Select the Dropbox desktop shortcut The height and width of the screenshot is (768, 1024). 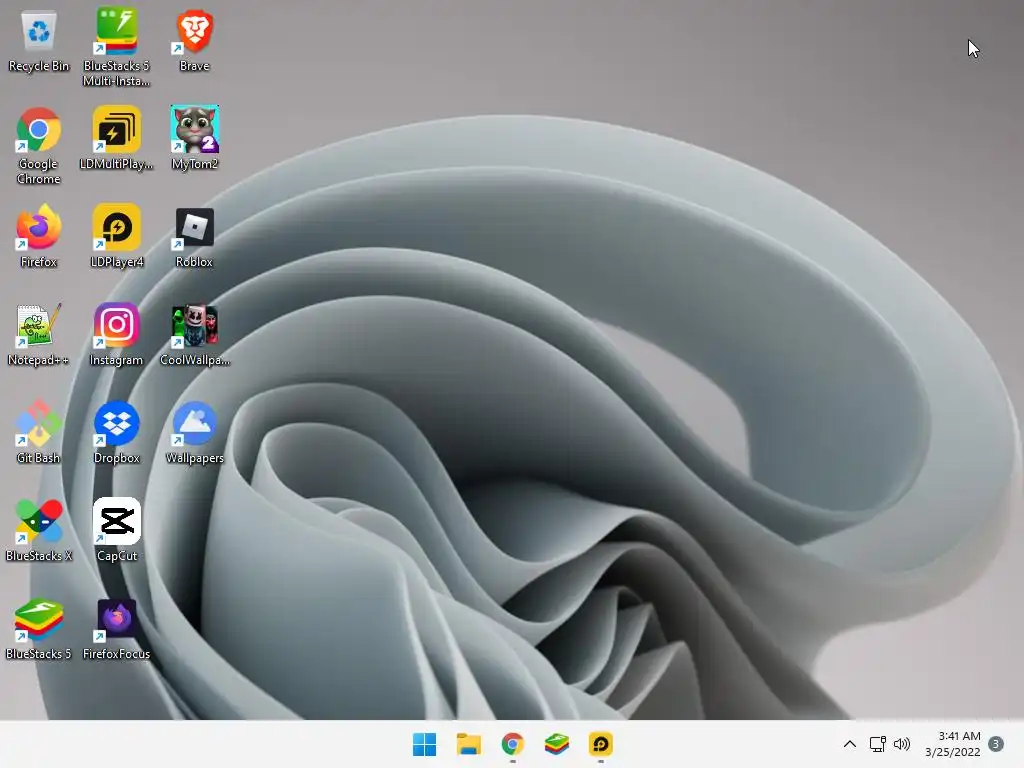117,432
